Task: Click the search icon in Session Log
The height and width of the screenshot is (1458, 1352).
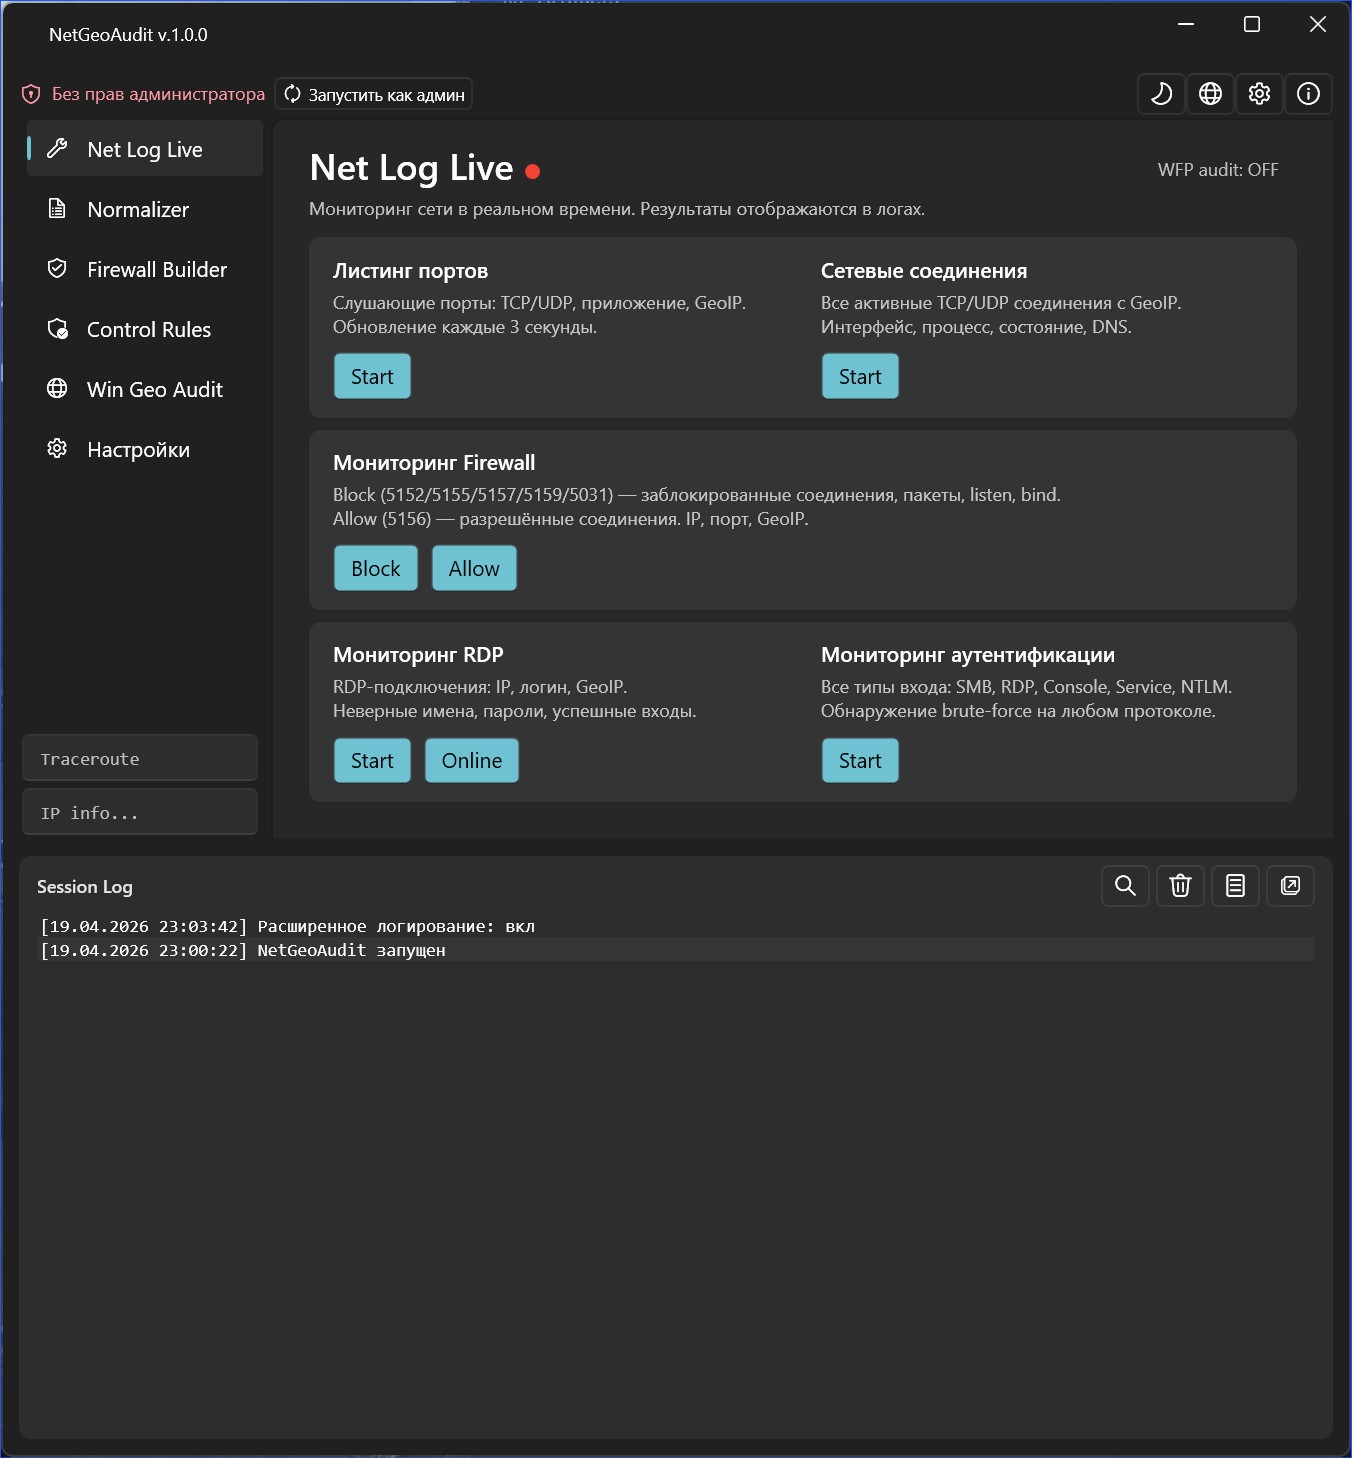Action: tap(1125, 886)
